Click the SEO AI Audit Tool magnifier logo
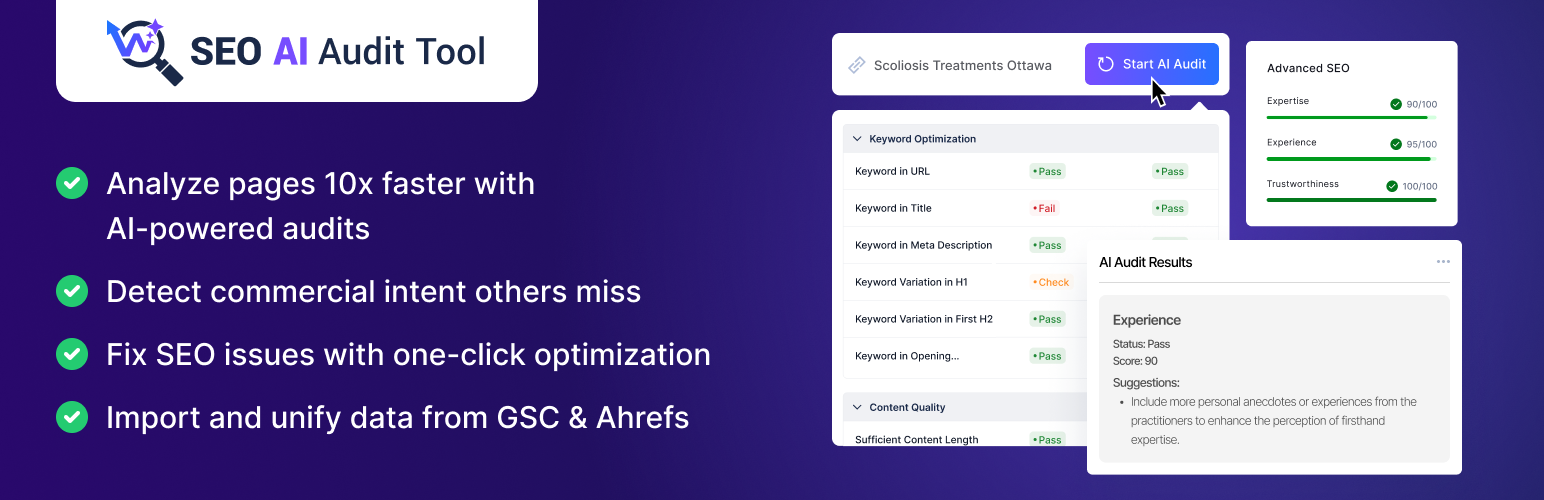The height and width of the screenshot is (500, 1544). [x=145, y=50]
